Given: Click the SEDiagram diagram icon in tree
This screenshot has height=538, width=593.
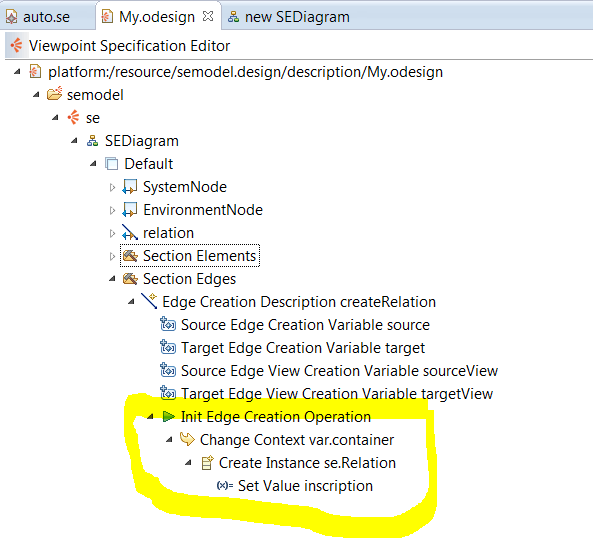Looking at the screenshot, I should [93, 141].
